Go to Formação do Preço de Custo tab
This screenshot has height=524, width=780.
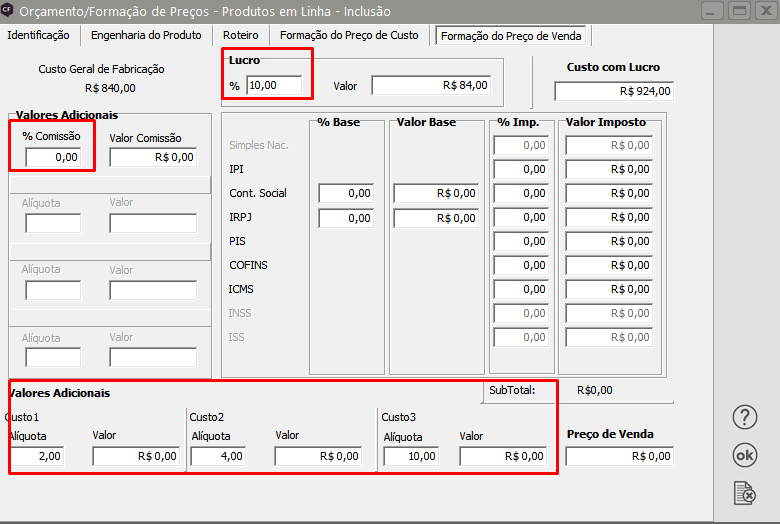[349, 35]
